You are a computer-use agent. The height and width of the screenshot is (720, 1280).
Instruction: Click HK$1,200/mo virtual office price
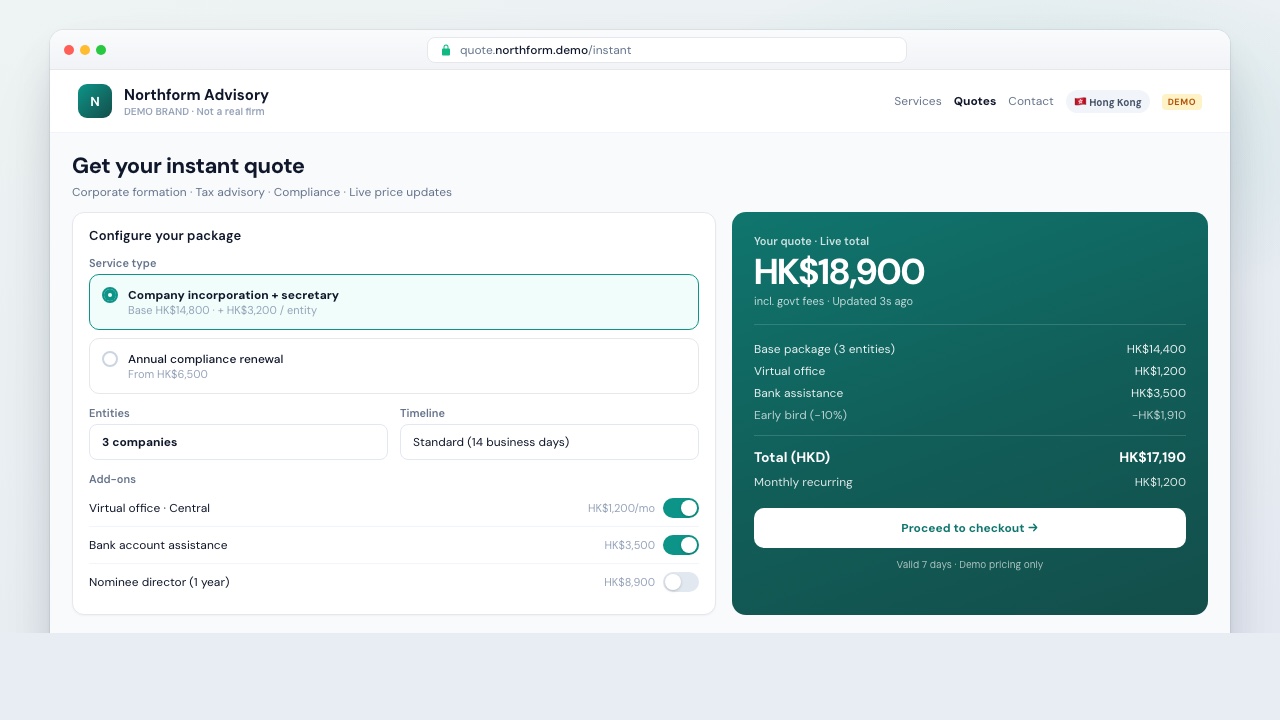[x=621, y=508]
